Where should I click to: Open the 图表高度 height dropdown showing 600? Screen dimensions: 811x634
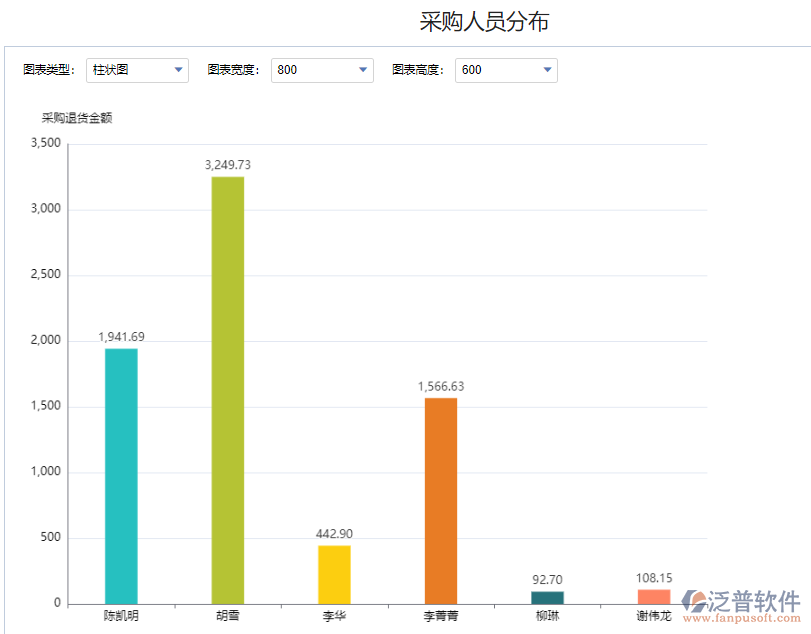point(506,70)
